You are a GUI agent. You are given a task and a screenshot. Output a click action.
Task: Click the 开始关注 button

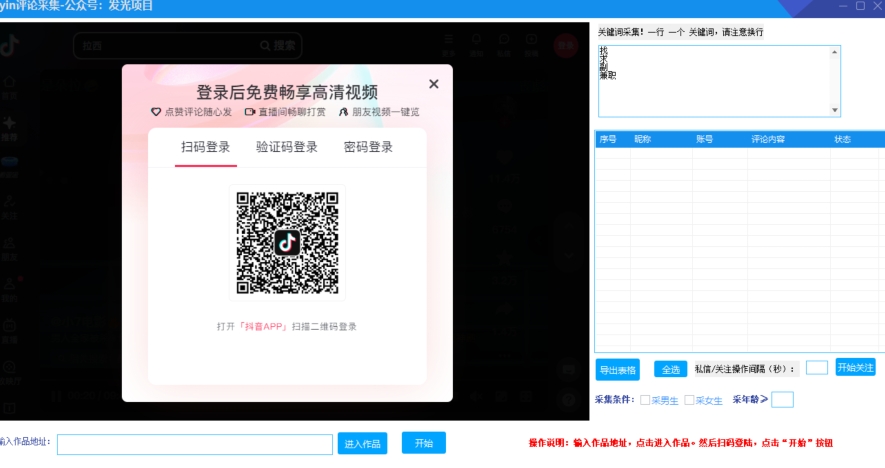click(x=855, y=367)
